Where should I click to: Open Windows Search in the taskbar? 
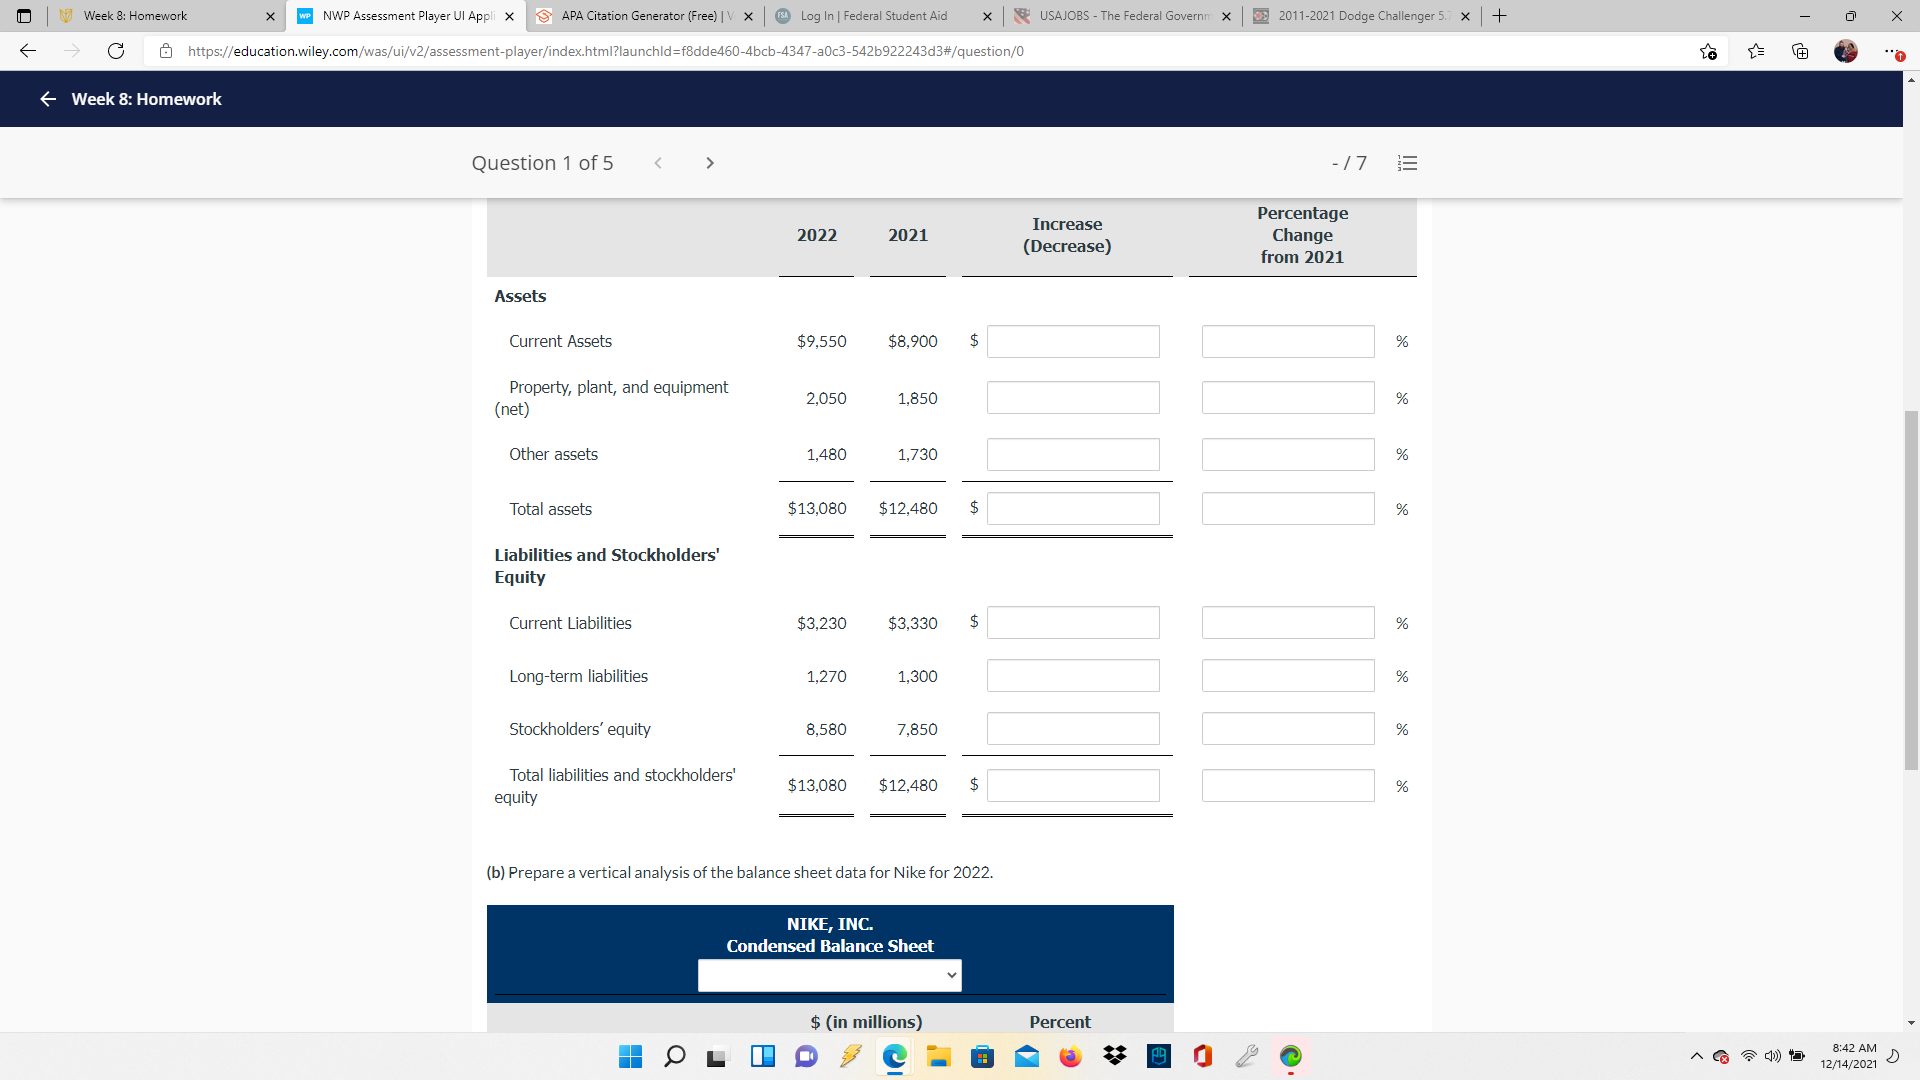[675, 1057]
